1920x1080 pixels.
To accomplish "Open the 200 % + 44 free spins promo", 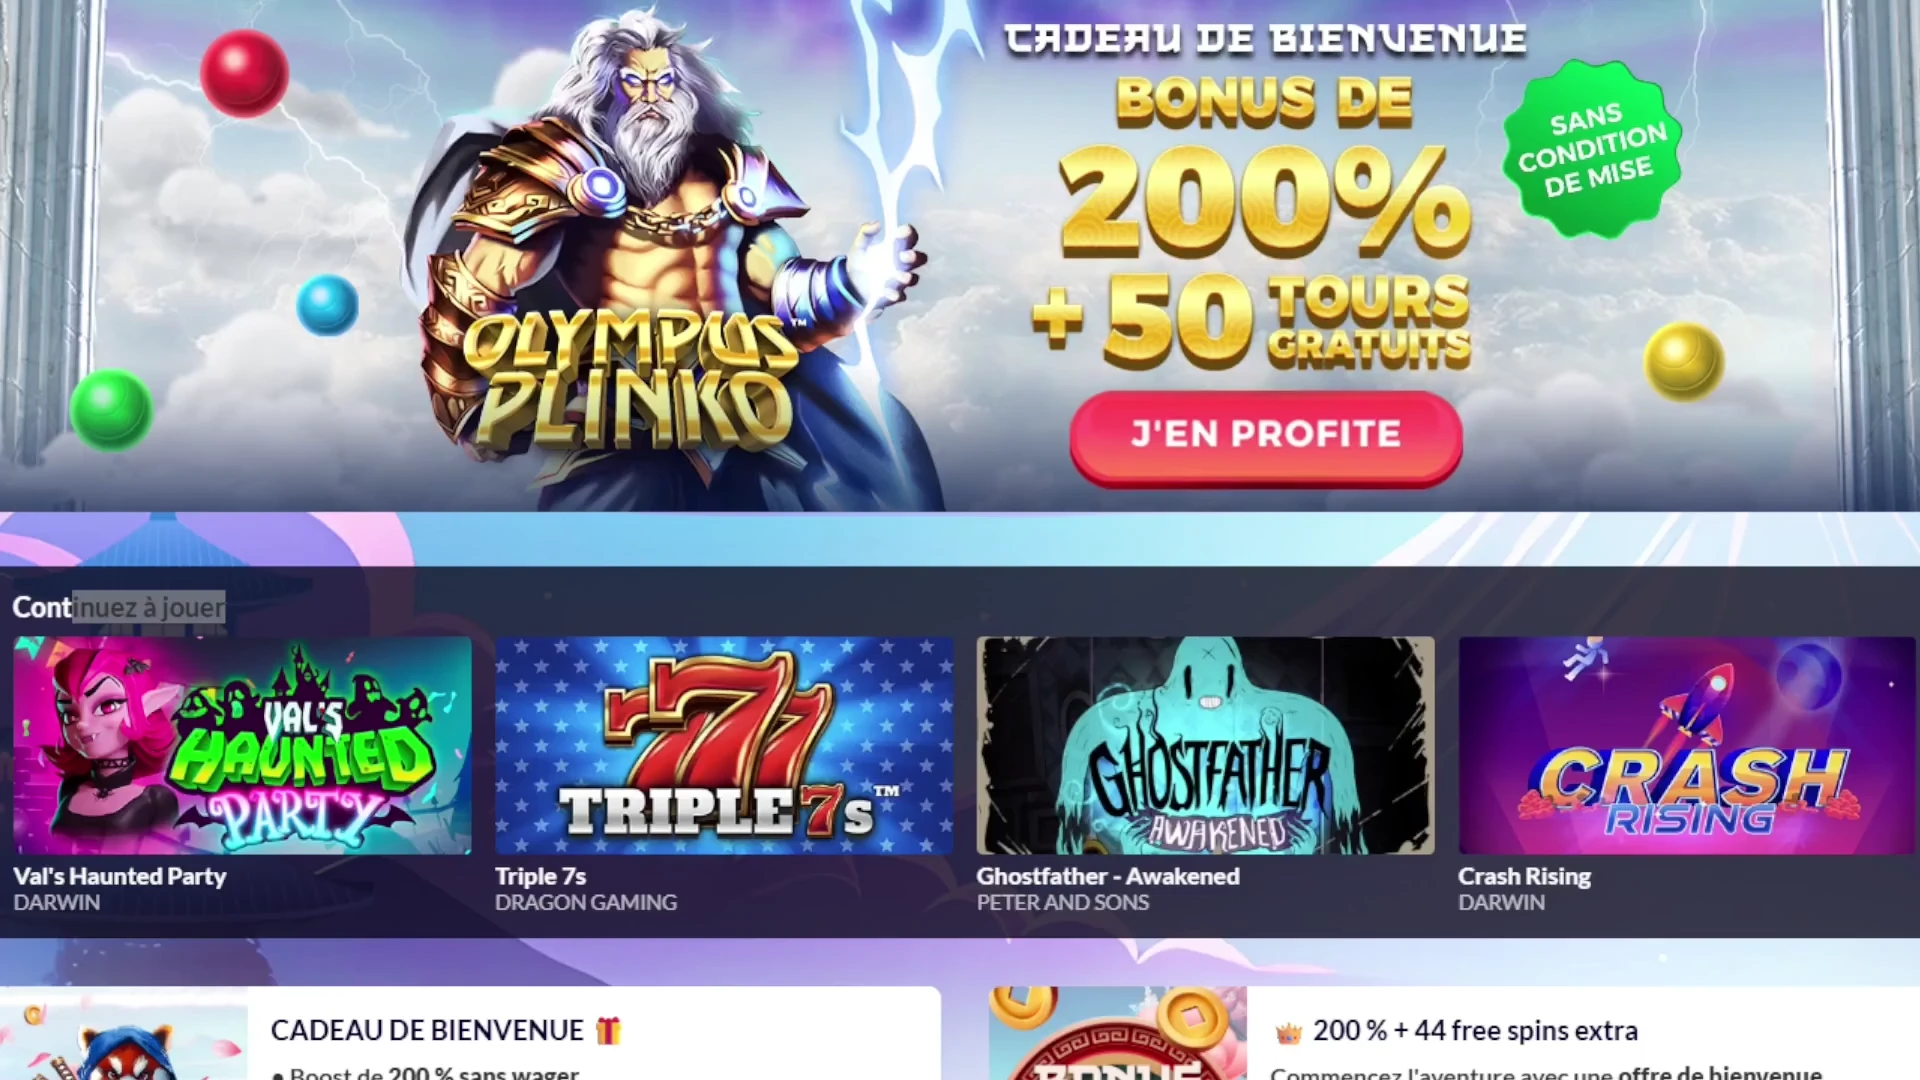I will coord(1454,1034).
